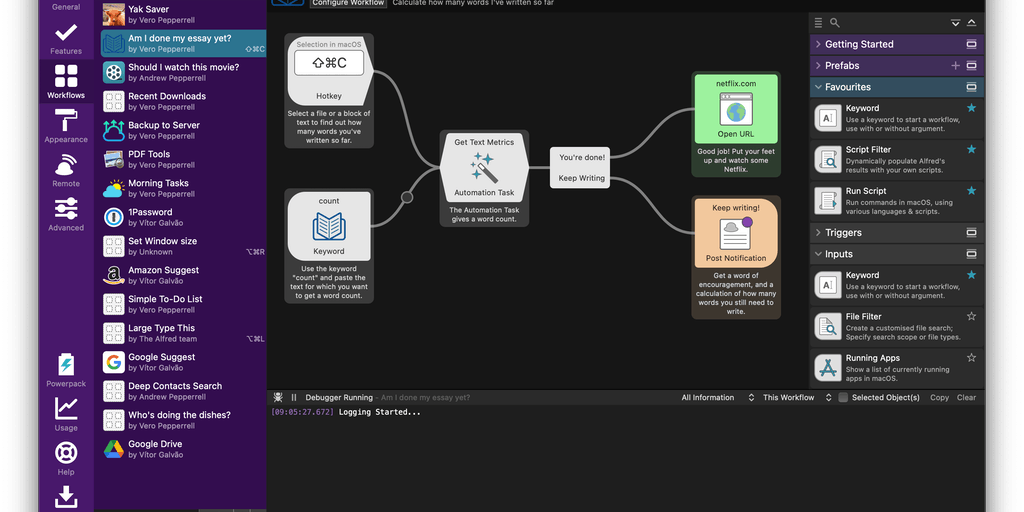
Task: Expand the Getting Started section
Action: pyautogui.click(x=860, y=45)
